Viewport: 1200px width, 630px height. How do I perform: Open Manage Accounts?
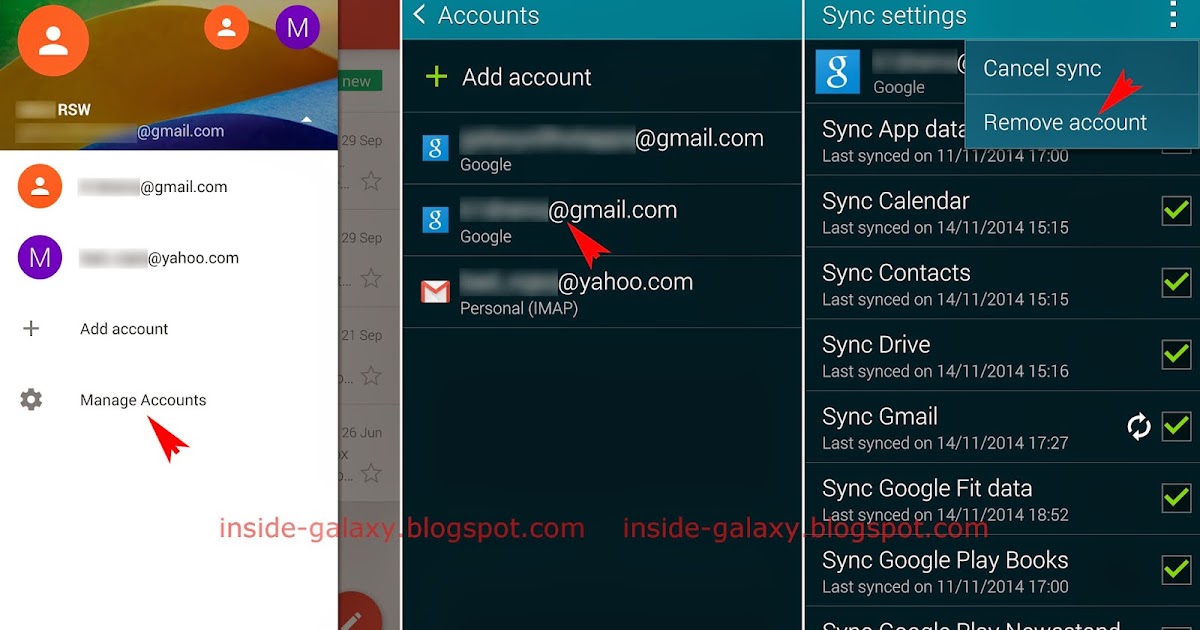[x=143, y=400]
